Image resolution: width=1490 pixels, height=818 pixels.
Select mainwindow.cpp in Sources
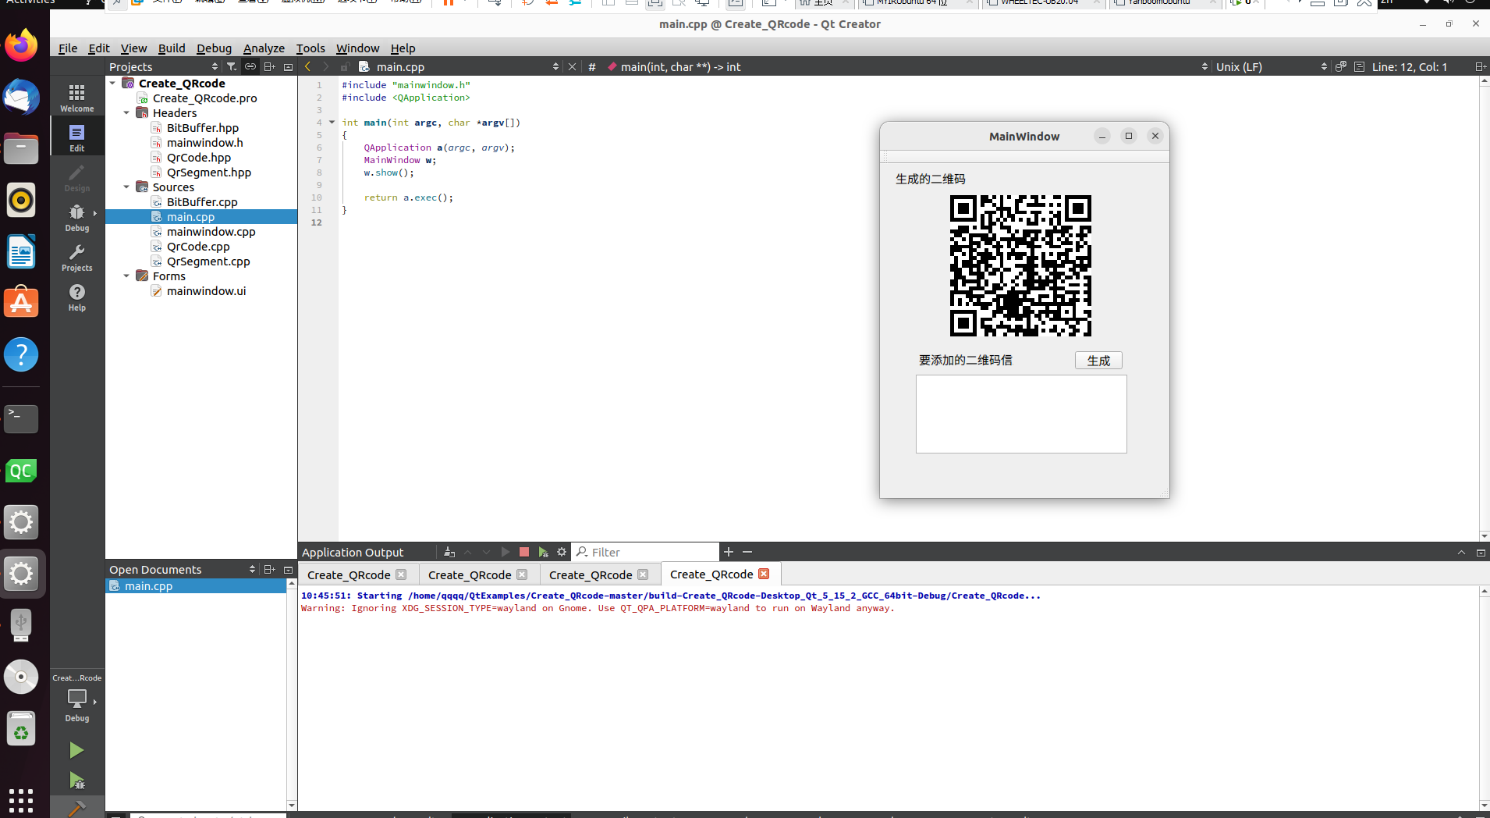pyautogui.click(x=211, y=232)
